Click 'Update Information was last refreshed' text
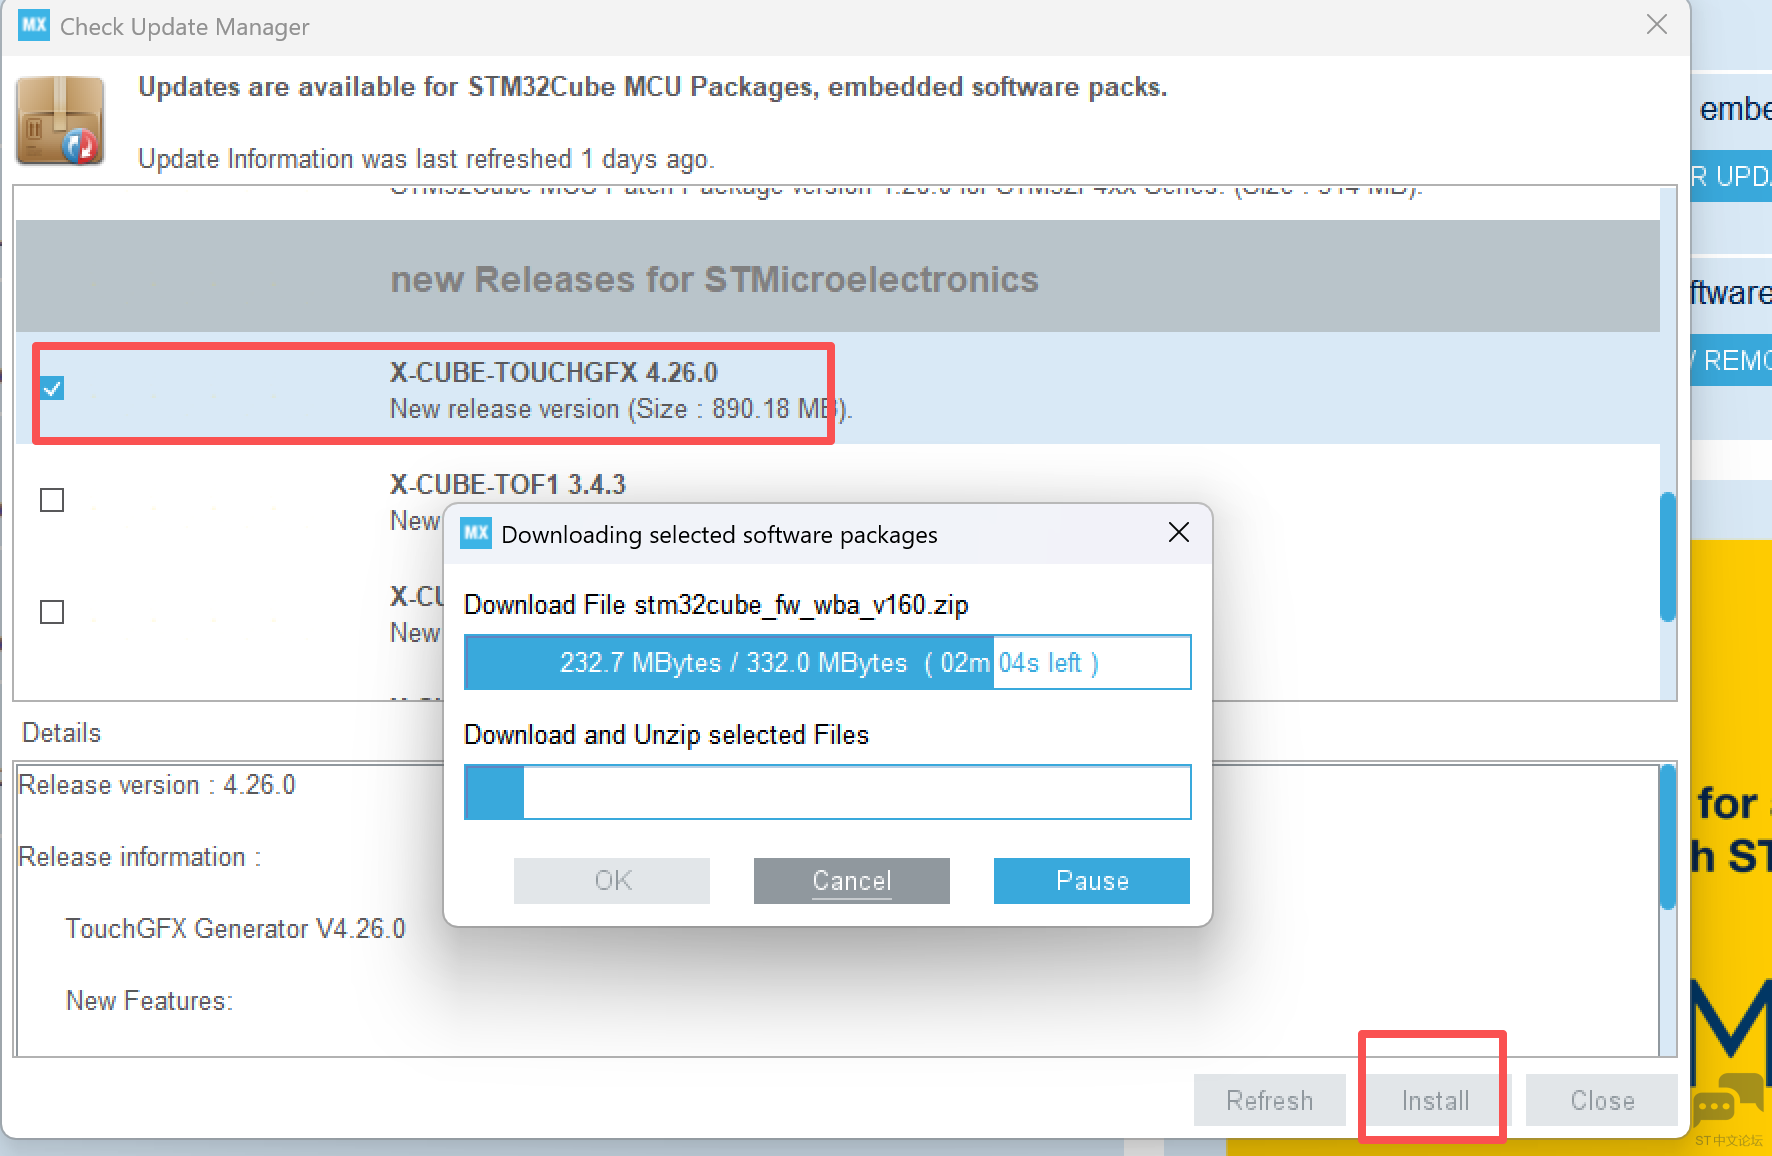The height and width of the screenshot is (1156, 1772). click(x=426, y=159)
